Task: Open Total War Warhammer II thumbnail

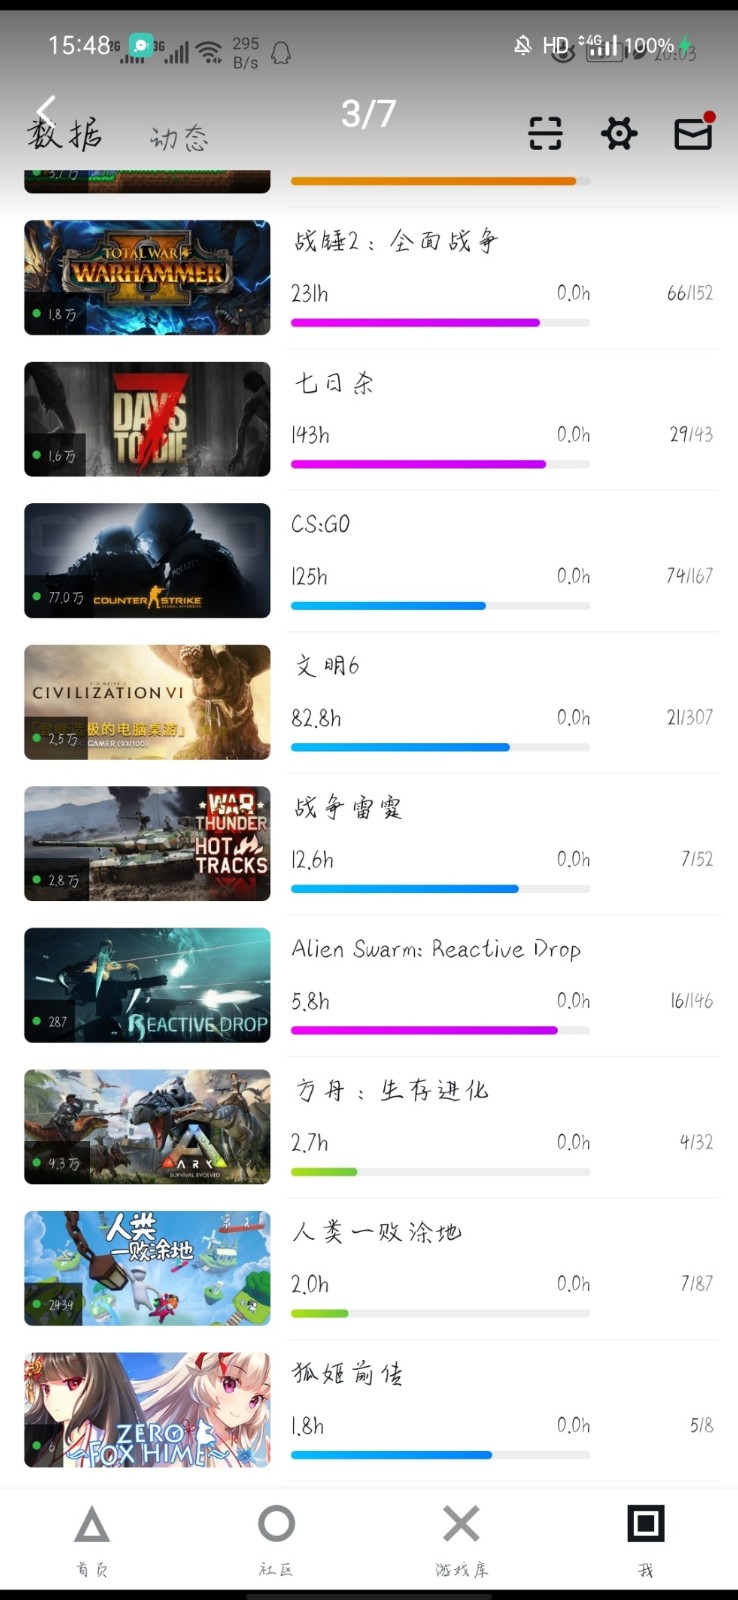Action: 147,277
